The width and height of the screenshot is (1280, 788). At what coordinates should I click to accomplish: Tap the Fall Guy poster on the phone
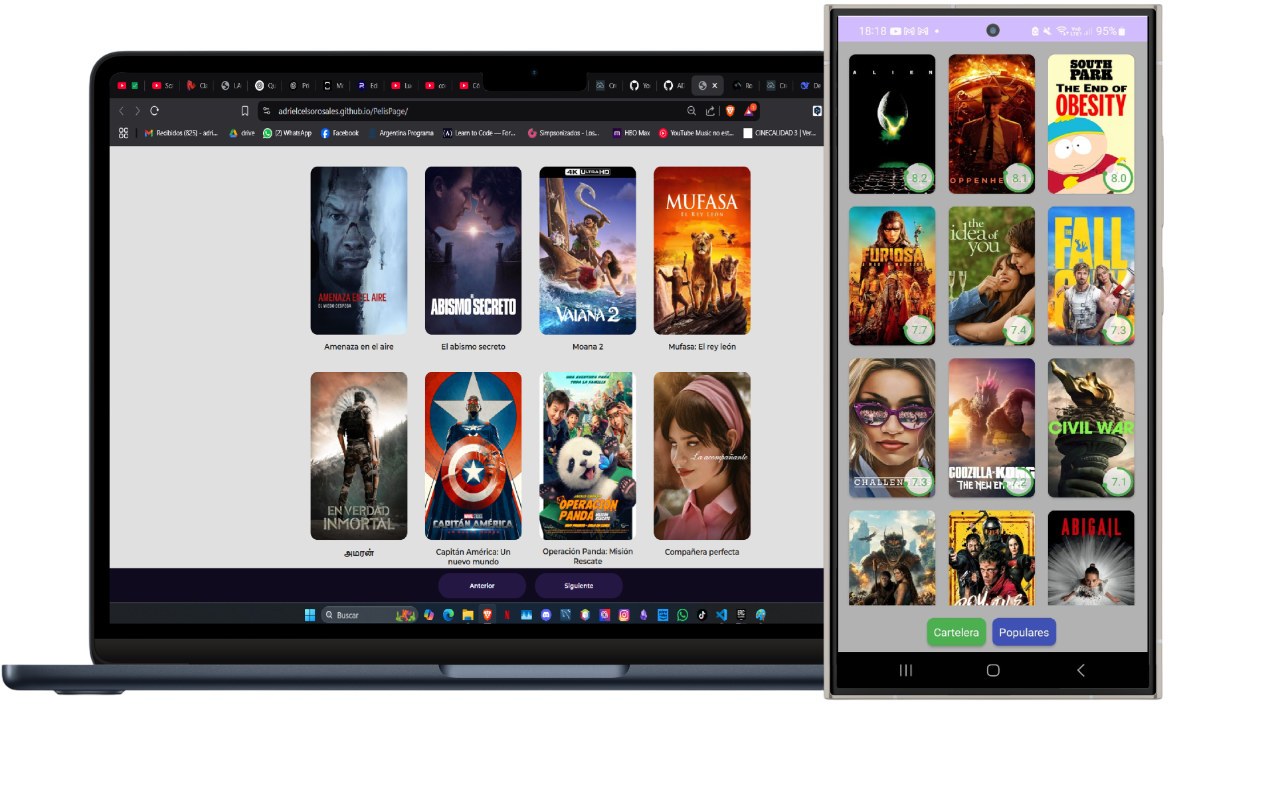[x=1091, y=276]
